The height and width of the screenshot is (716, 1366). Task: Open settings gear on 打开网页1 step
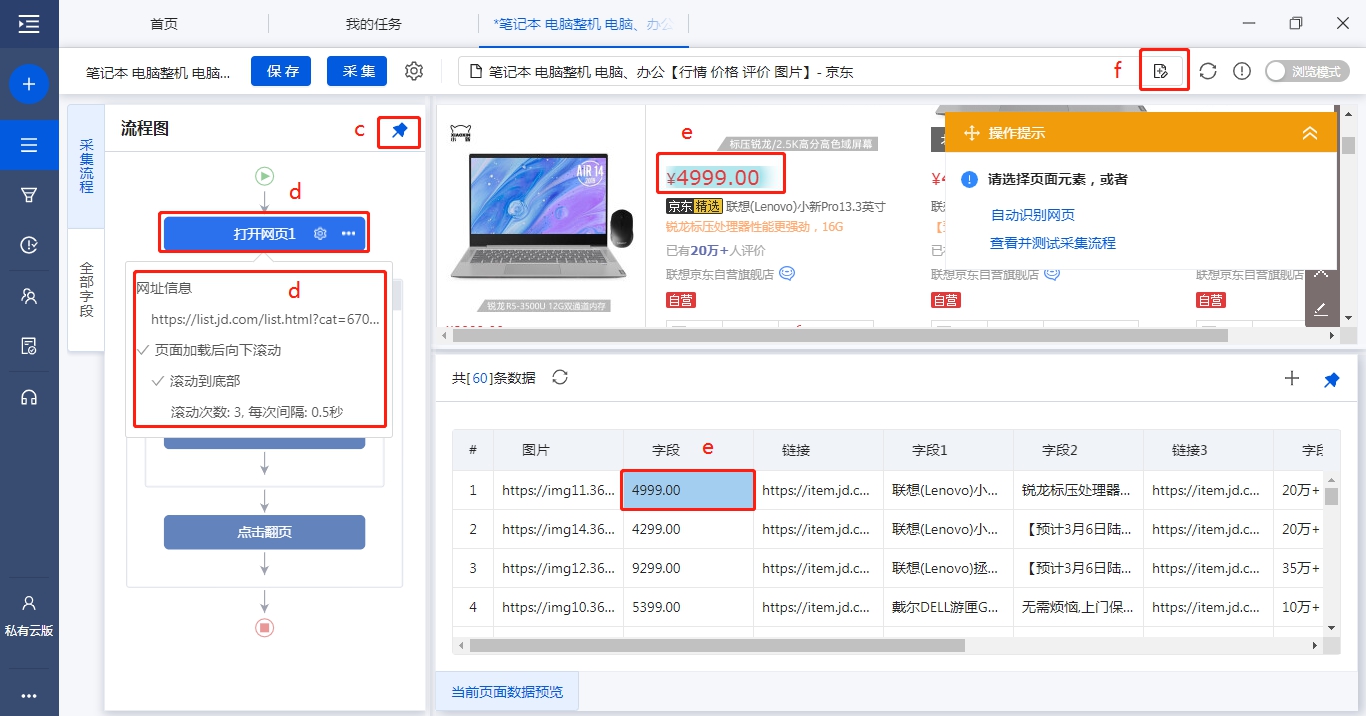point(320,233)
